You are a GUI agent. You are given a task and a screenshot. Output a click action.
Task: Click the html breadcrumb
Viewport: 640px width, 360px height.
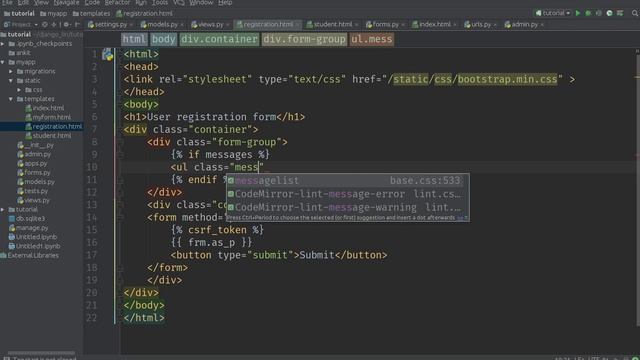click(x=134, y=39)
